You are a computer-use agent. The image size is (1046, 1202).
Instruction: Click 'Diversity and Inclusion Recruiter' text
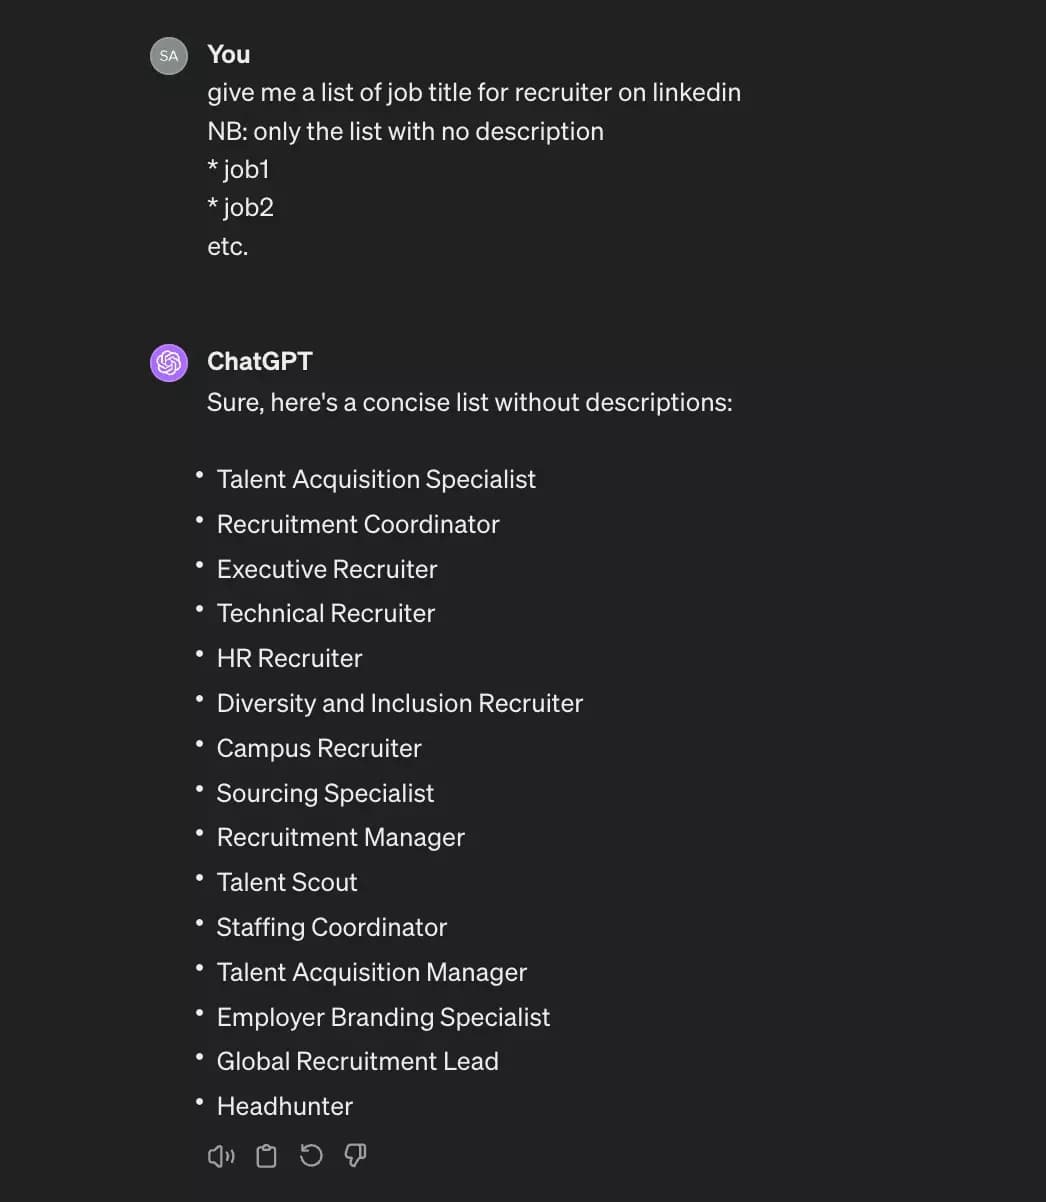click(400, 703)
